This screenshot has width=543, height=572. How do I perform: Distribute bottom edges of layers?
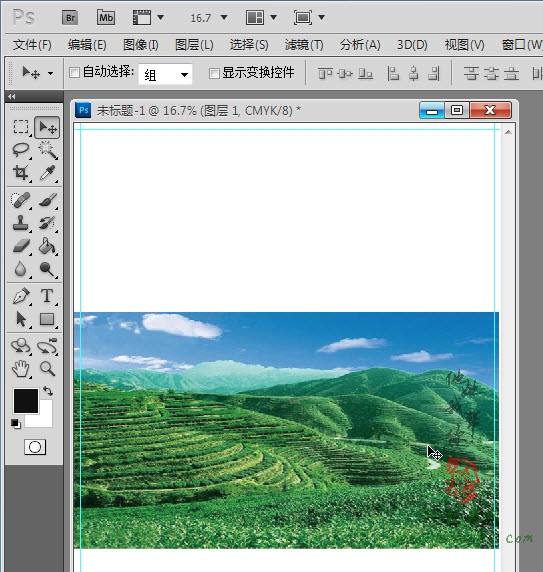click(x=511, y=74)
